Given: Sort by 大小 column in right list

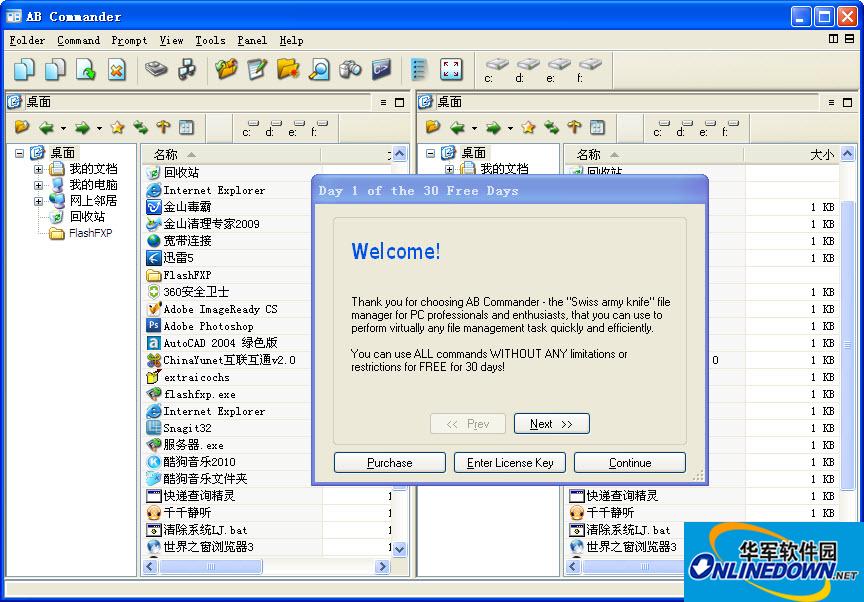Looking at the screenshot, I should [791, 155].
